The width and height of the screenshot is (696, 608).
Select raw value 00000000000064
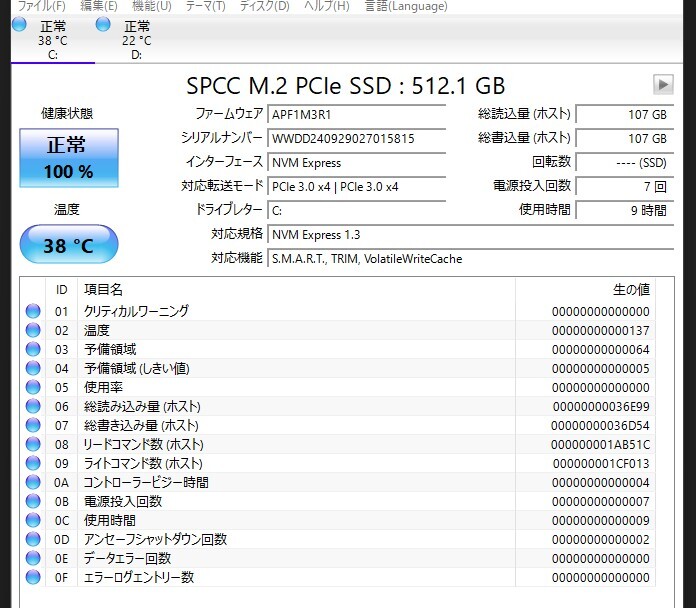pos(601,350)
